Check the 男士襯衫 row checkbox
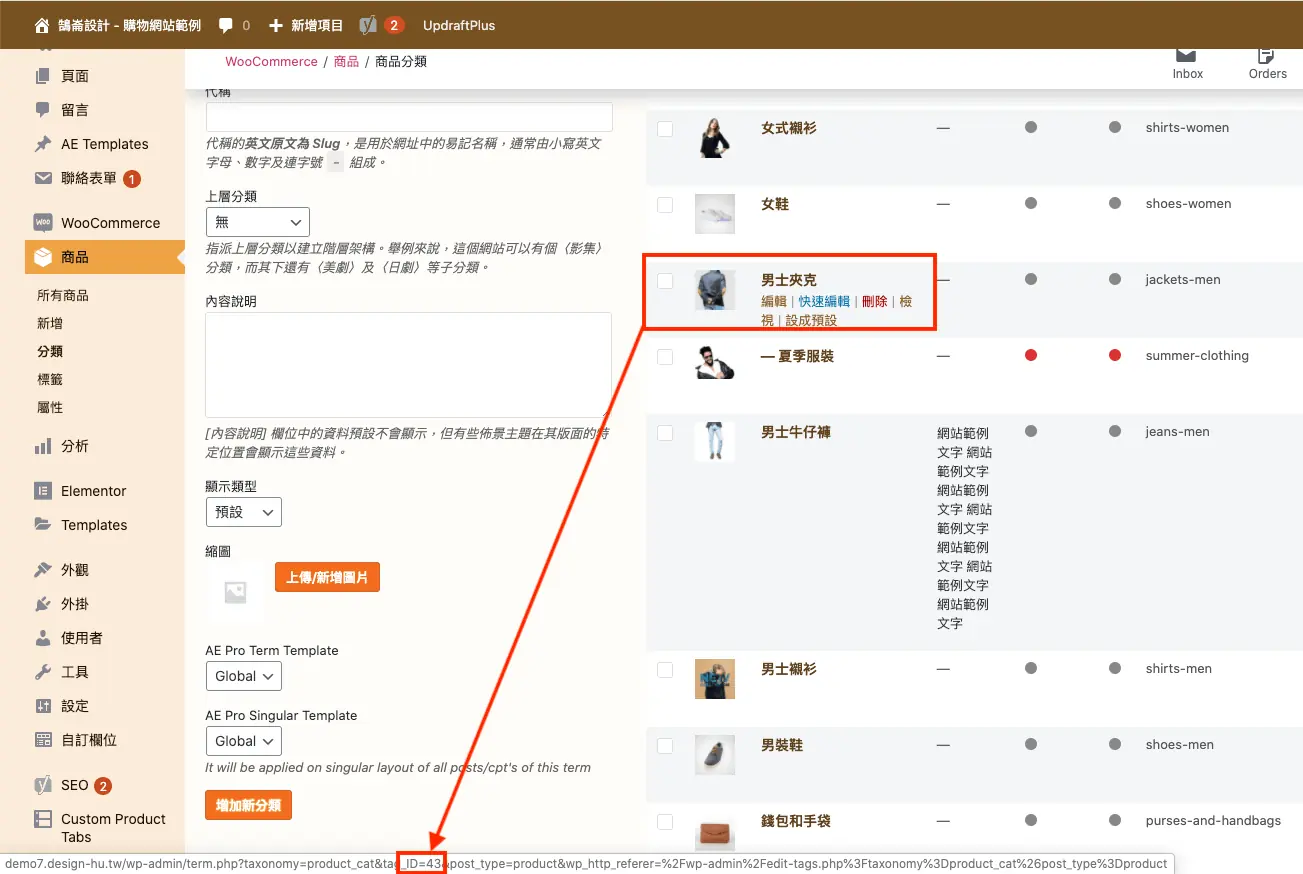Screen dimensions: 1303x874 coord(665,670)
